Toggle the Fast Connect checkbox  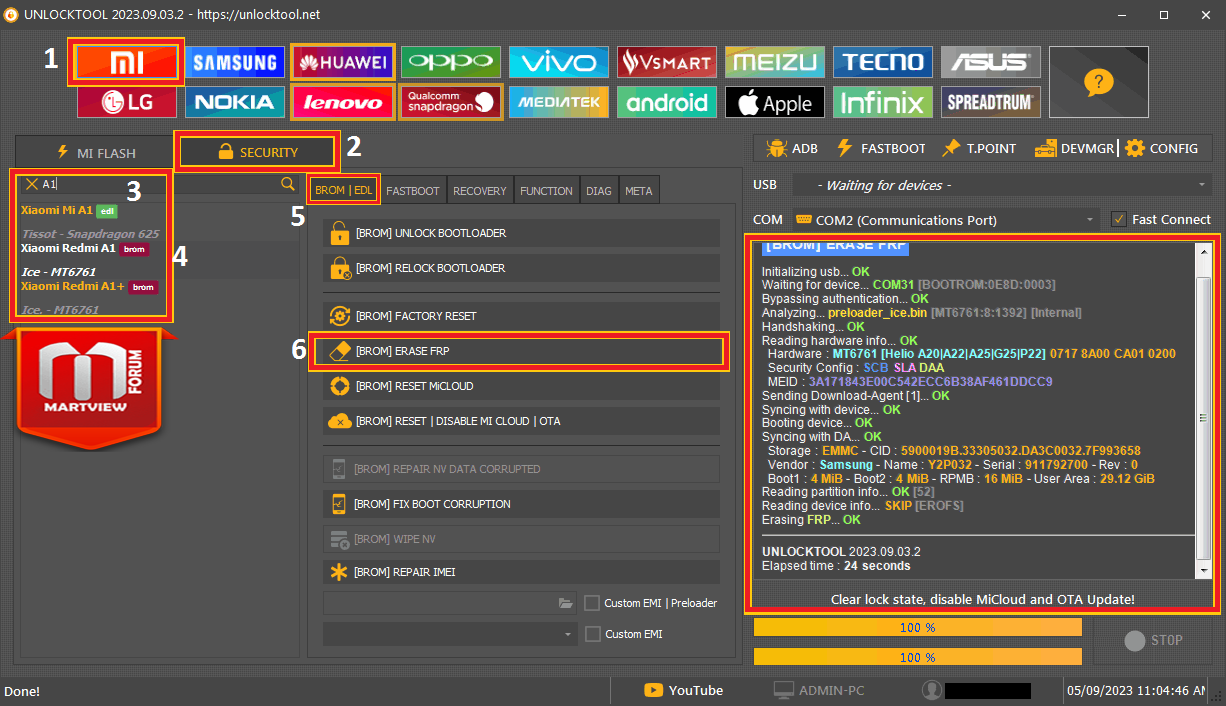tap(1119, 219)
